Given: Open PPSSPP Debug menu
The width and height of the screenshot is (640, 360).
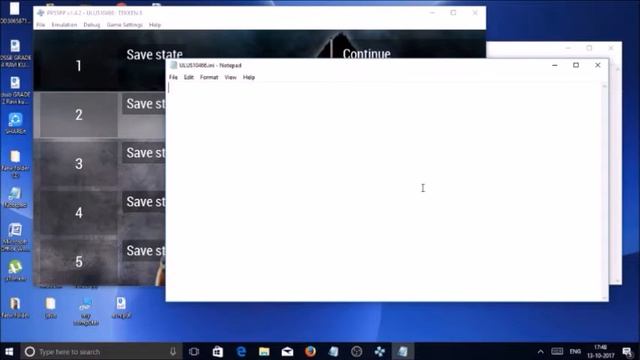Looking at the screenshot, I should click(92, 25).
